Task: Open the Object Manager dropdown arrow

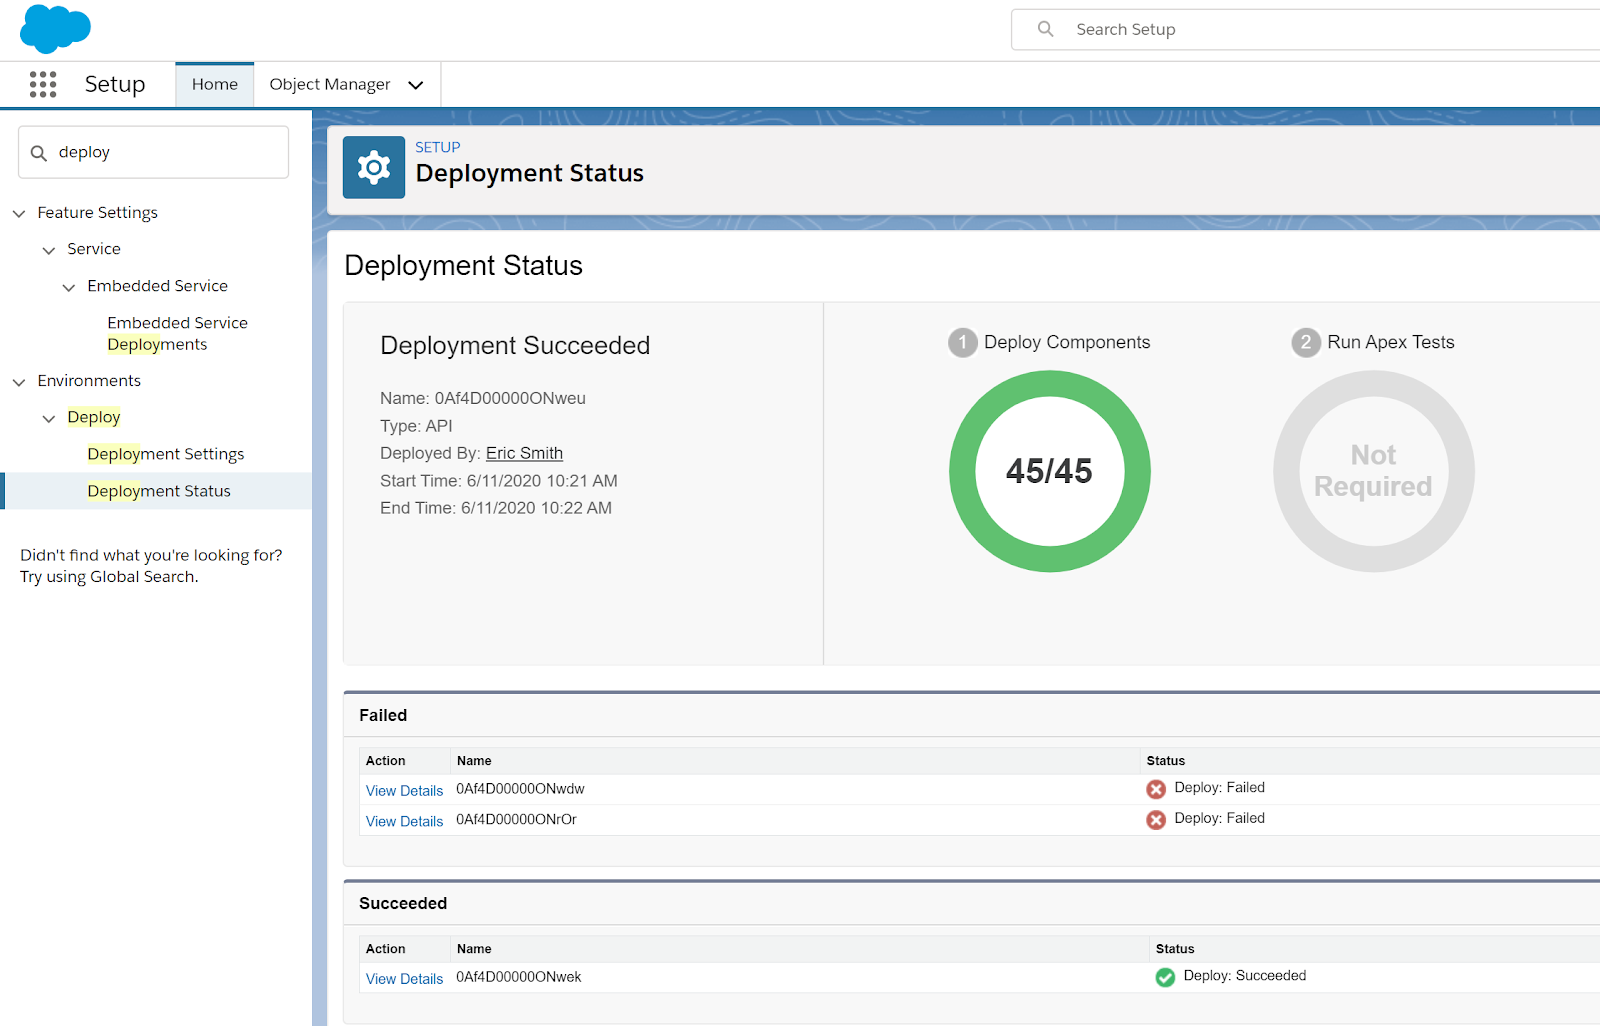Action: click(416, 85)
